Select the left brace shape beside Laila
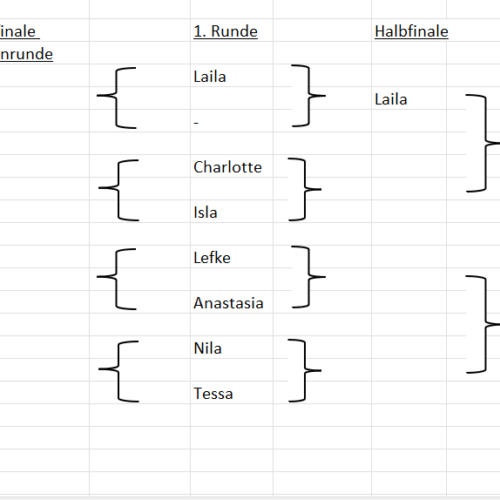Viewport: 500px width, 500px height. (116, 98)
